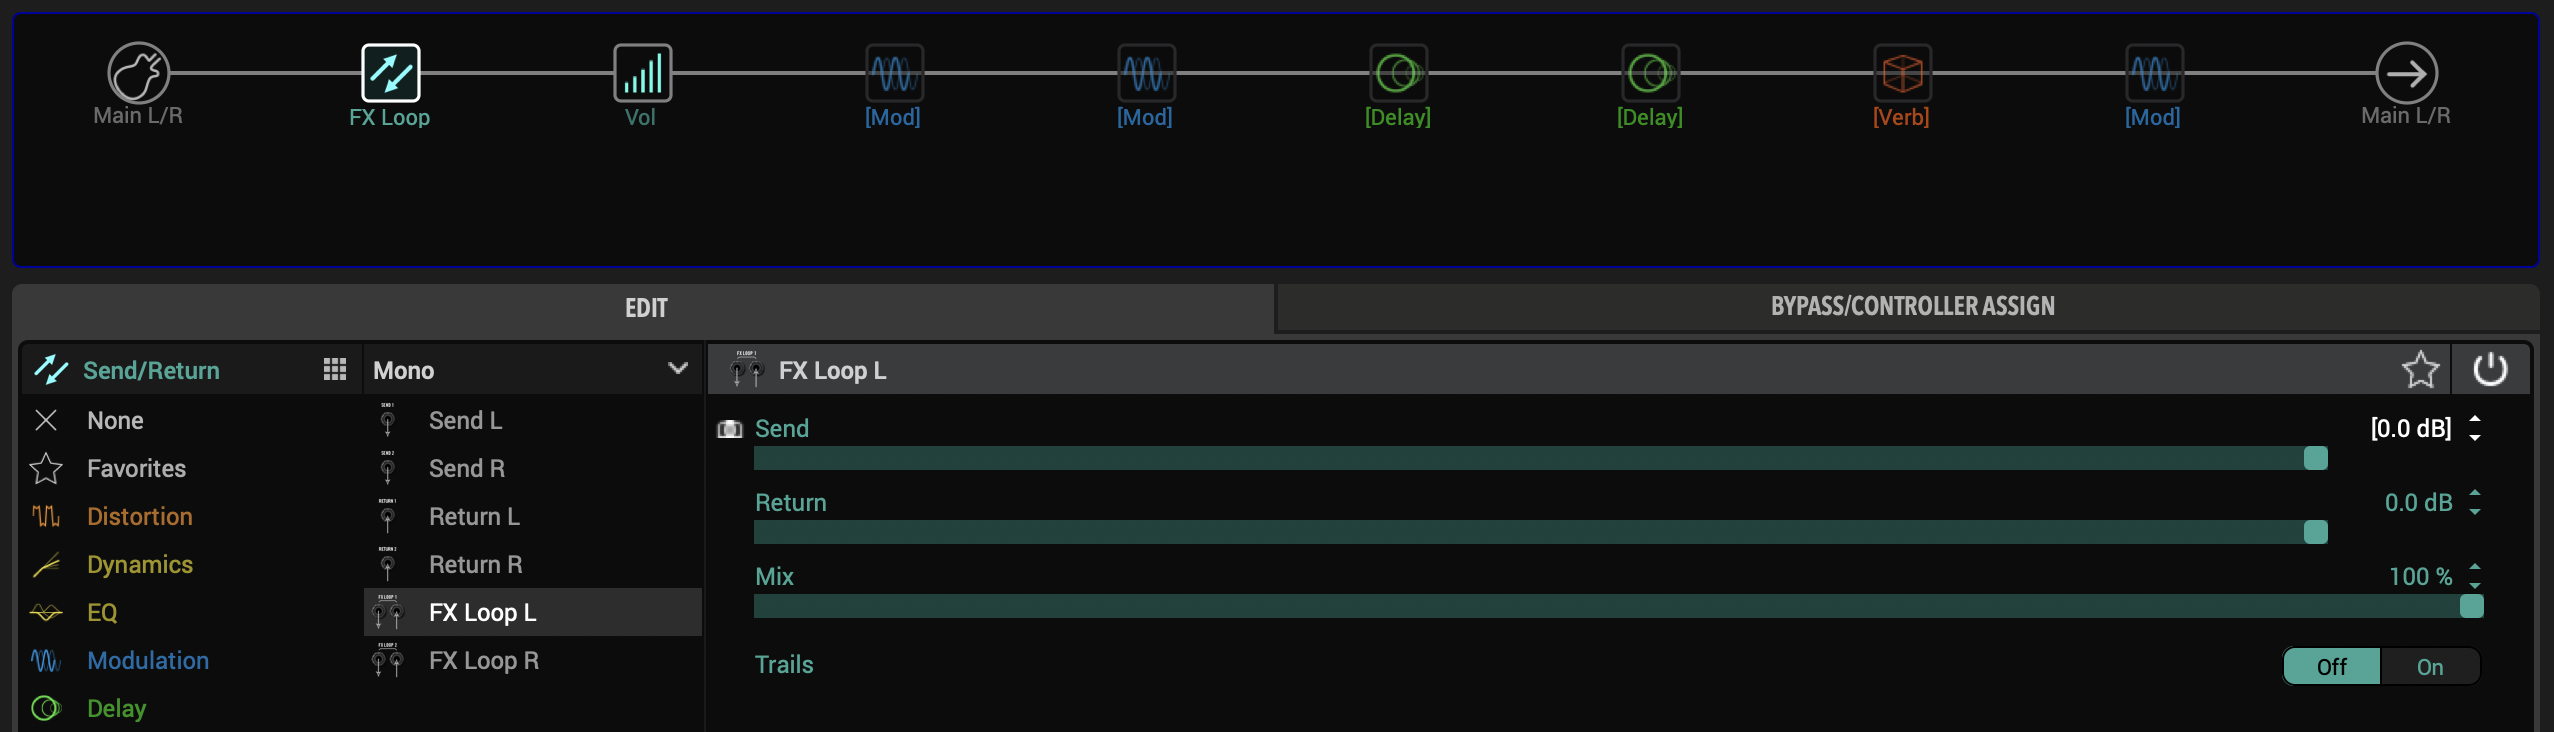Switch to Bypass/Controller Assign tab

(1912, 307)
